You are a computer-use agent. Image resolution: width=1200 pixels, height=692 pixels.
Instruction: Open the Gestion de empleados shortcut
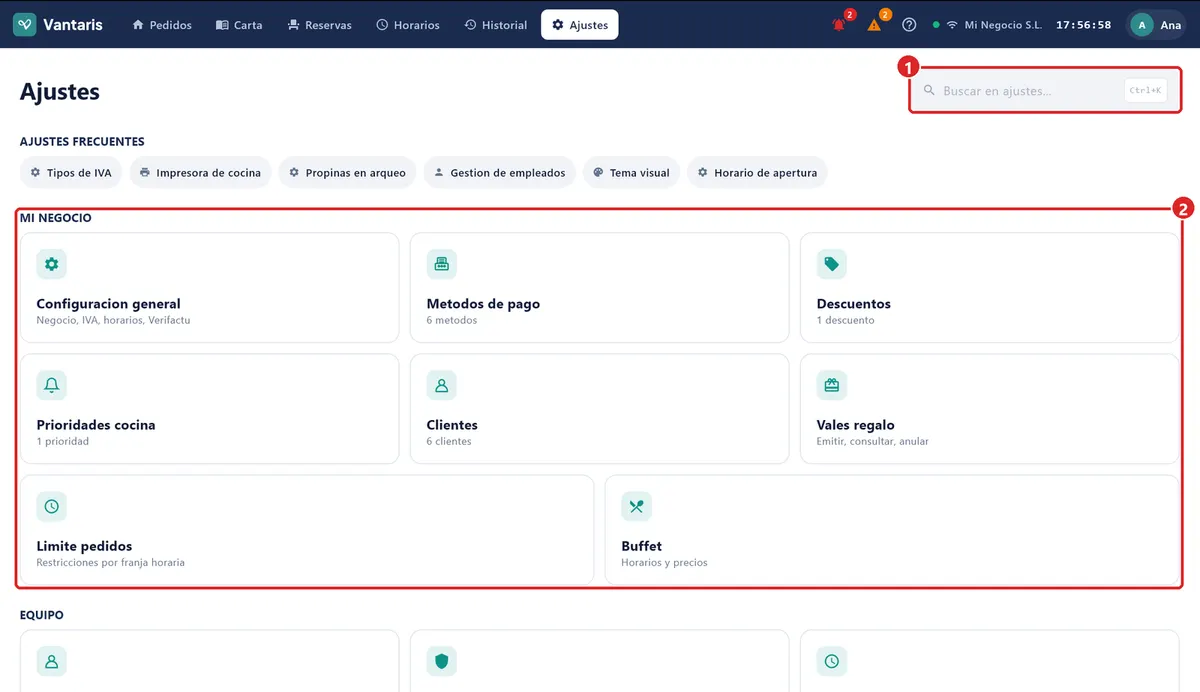click(500, 173)
